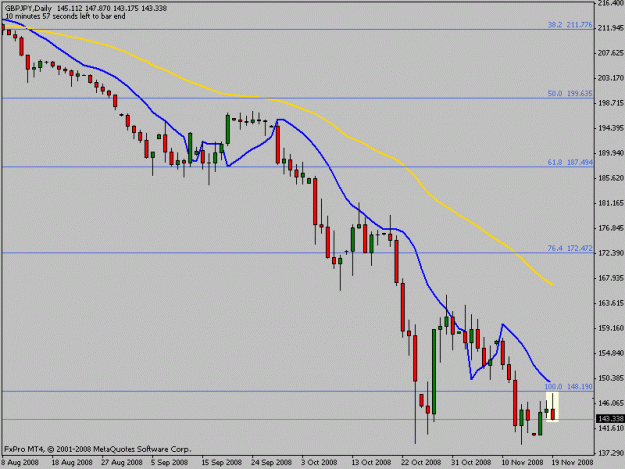The height and width of the screenshot is (469, 625).
Task: Click the 5 Sep 2008 date label
Action: tap(169, 462)
